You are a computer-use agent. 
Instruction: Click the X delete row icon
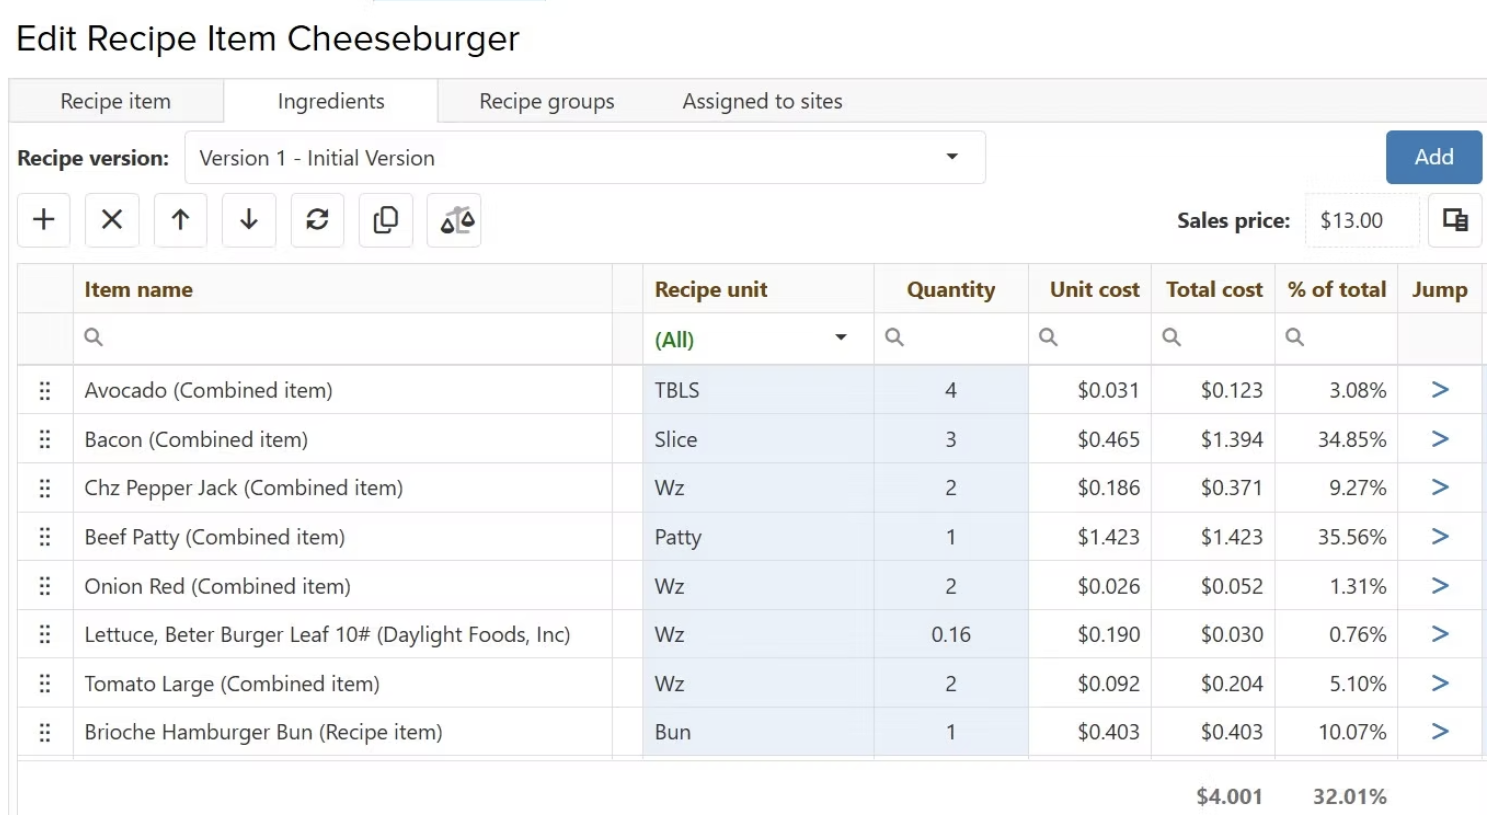pos(112,220)
